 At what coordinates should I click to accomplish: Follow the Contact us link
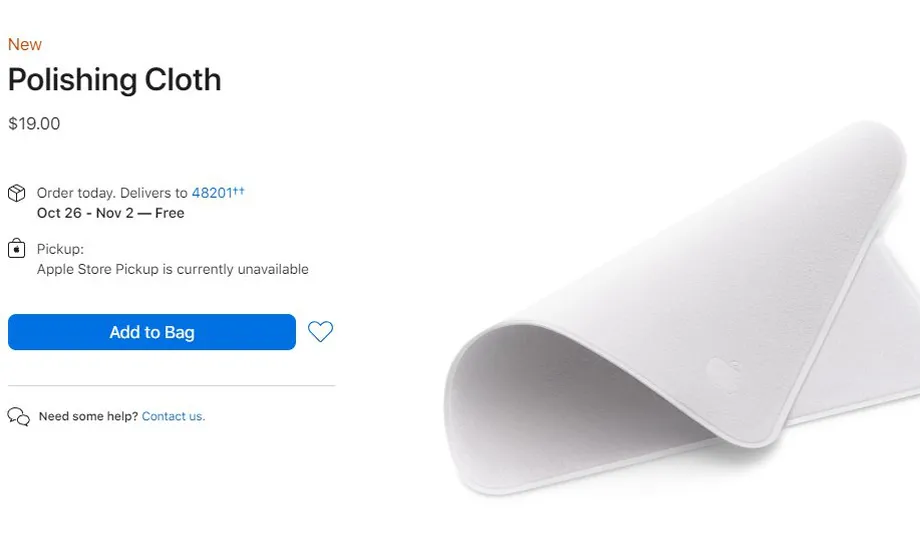(x=173, y=417)
